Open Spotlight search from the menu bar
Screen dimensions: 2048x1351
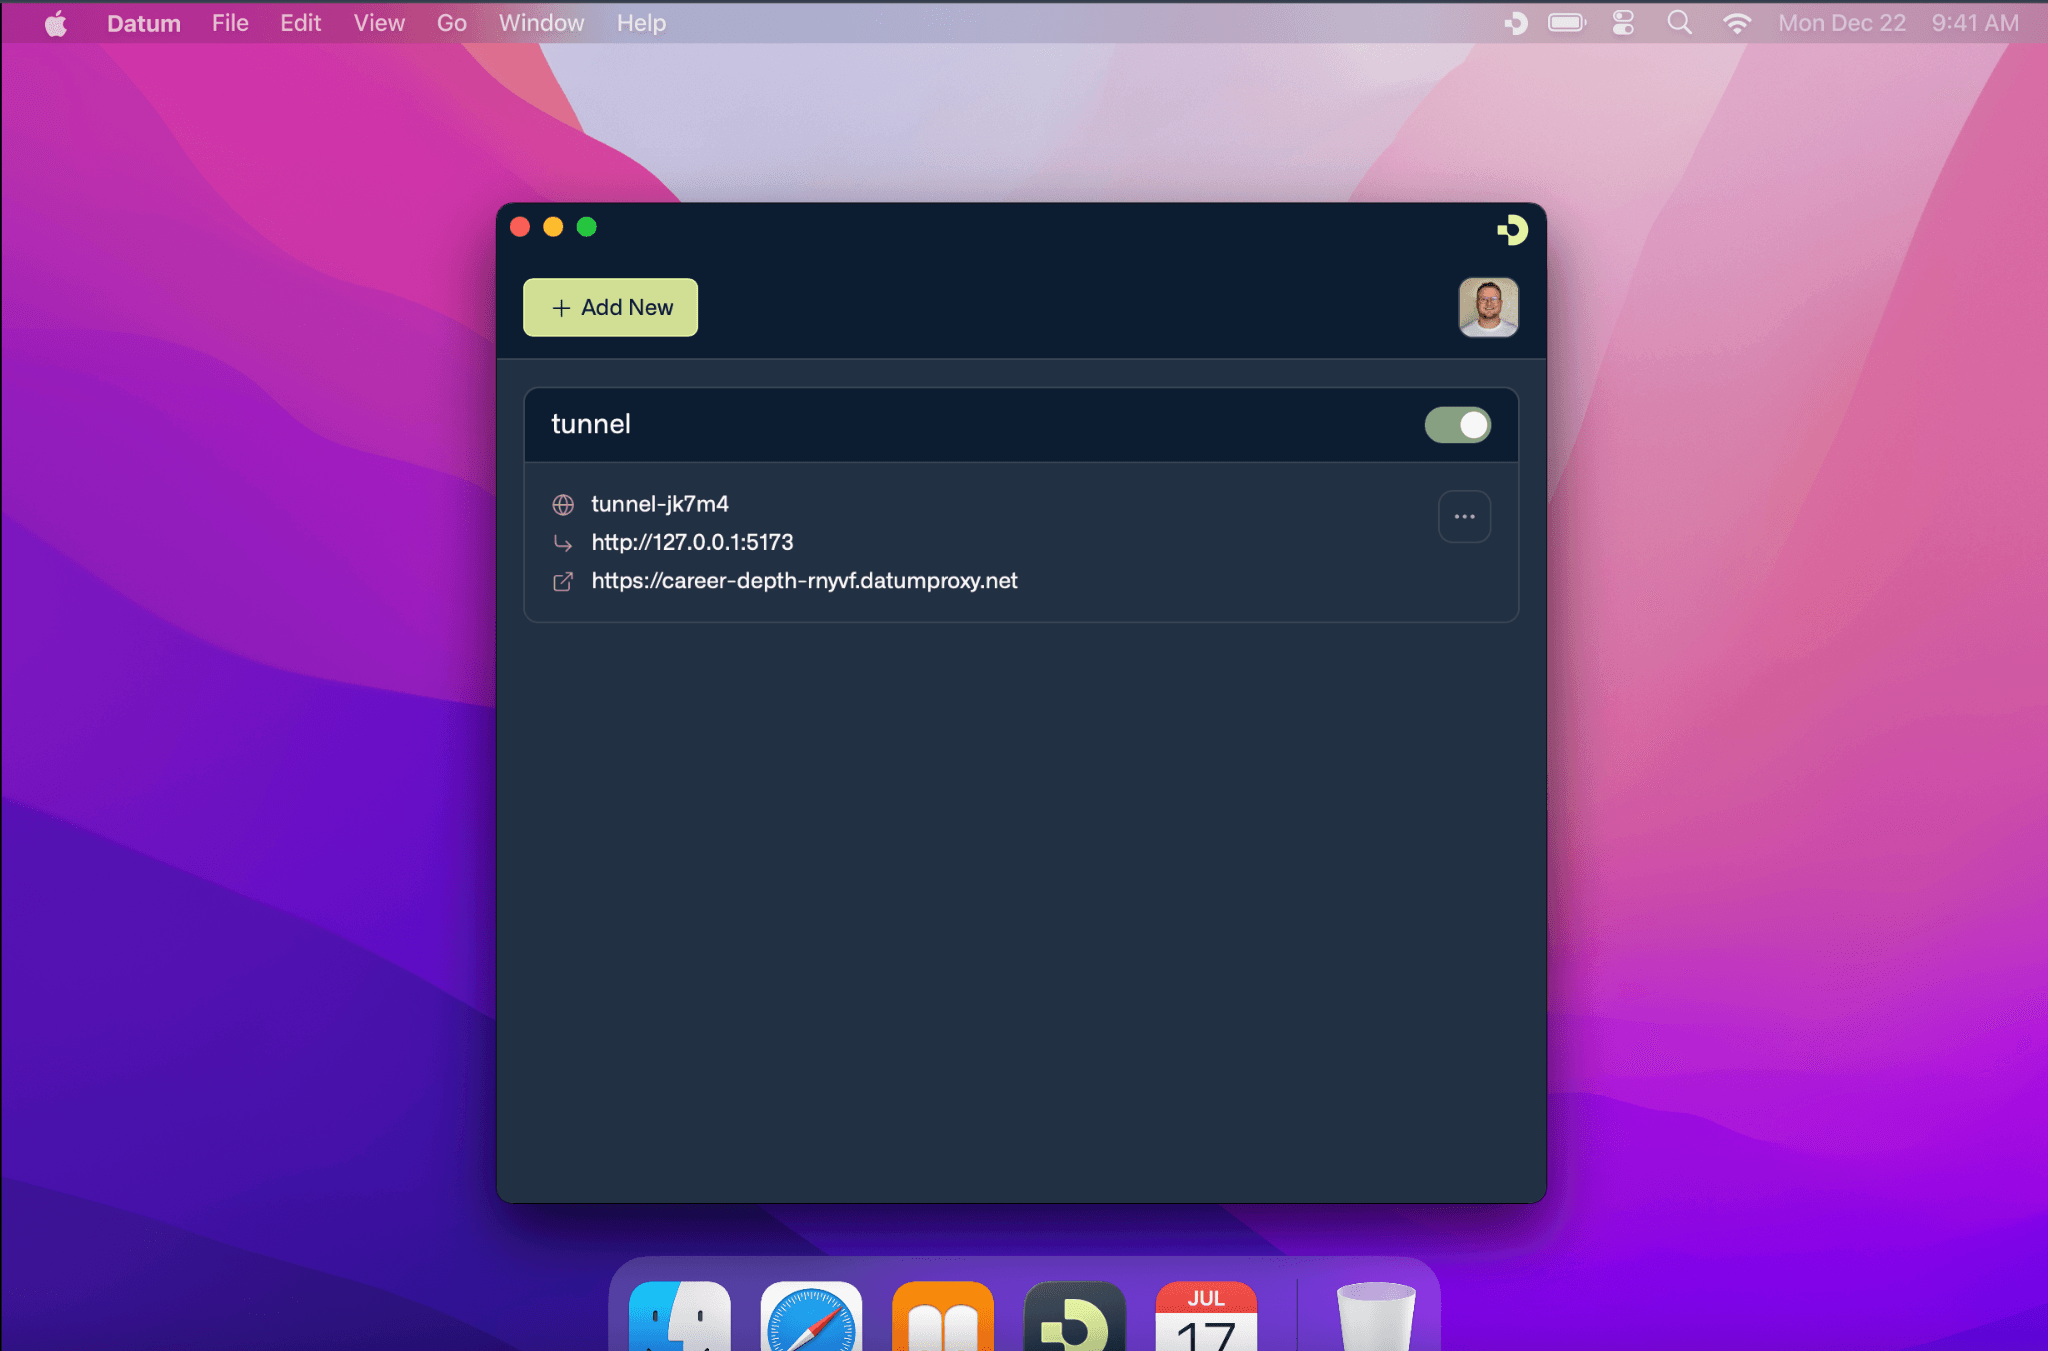point(1680,22)
